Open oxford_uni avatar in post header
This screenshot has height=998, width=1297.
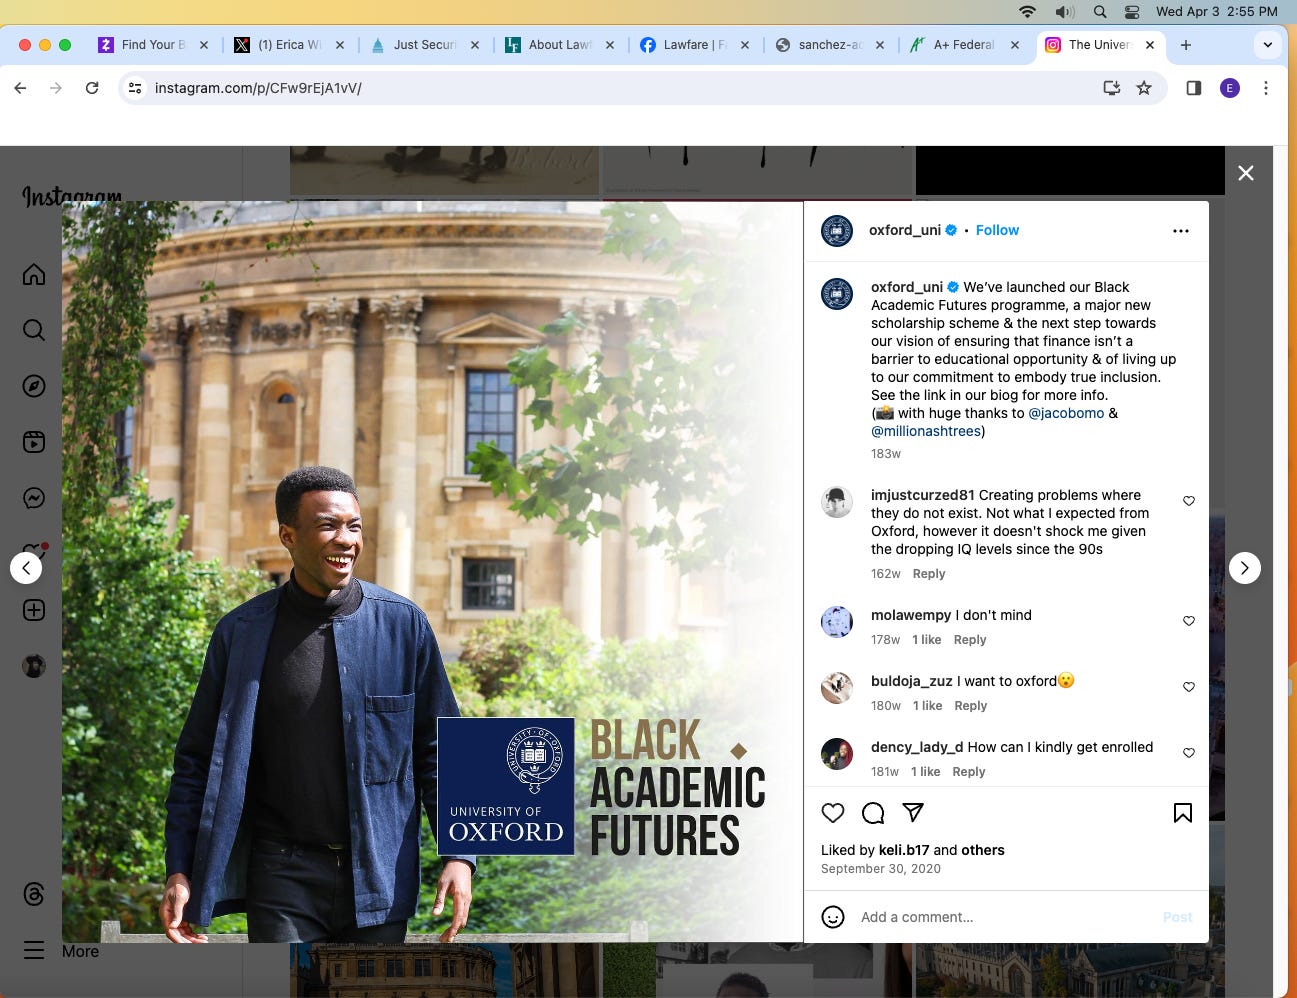click(x=837, y=231)
